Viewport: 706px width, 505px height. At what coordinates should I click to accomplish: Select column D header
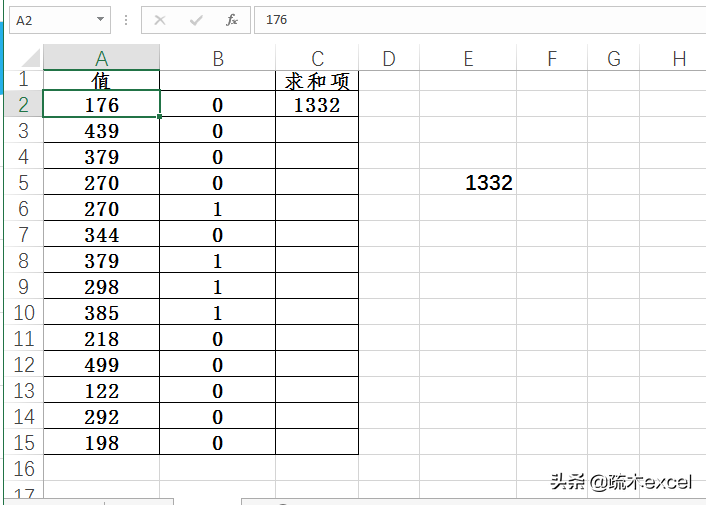point(389,58)
